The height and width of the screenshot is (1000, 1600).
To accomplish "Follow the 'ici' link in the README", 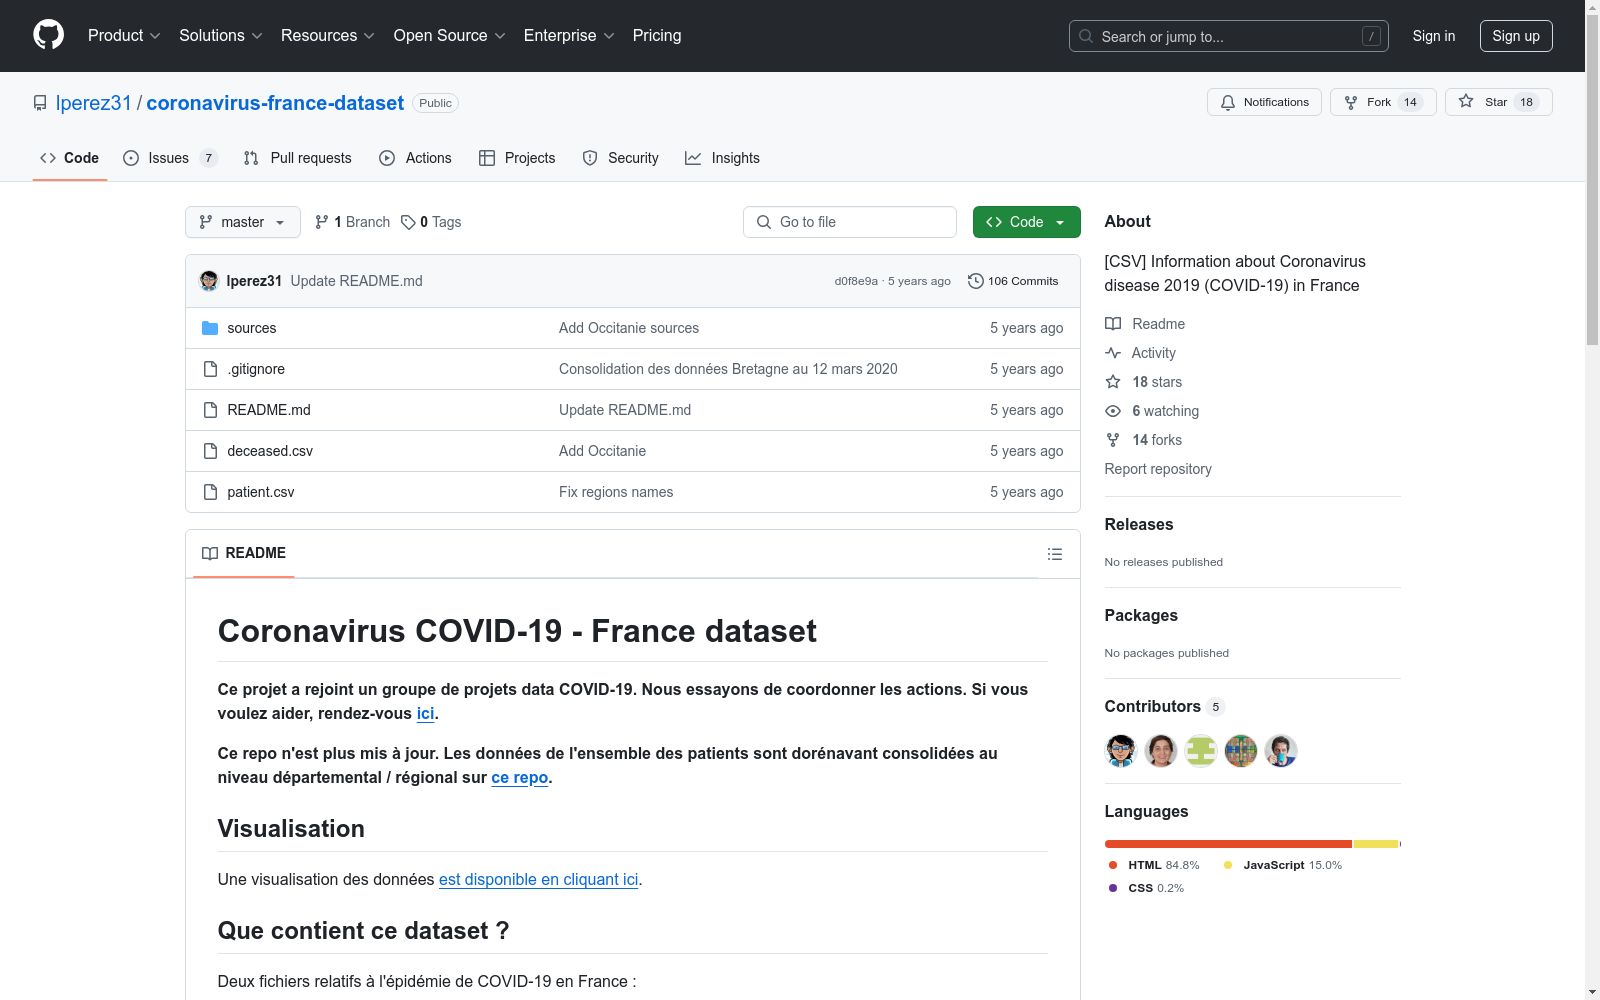I will click(426, 713).
